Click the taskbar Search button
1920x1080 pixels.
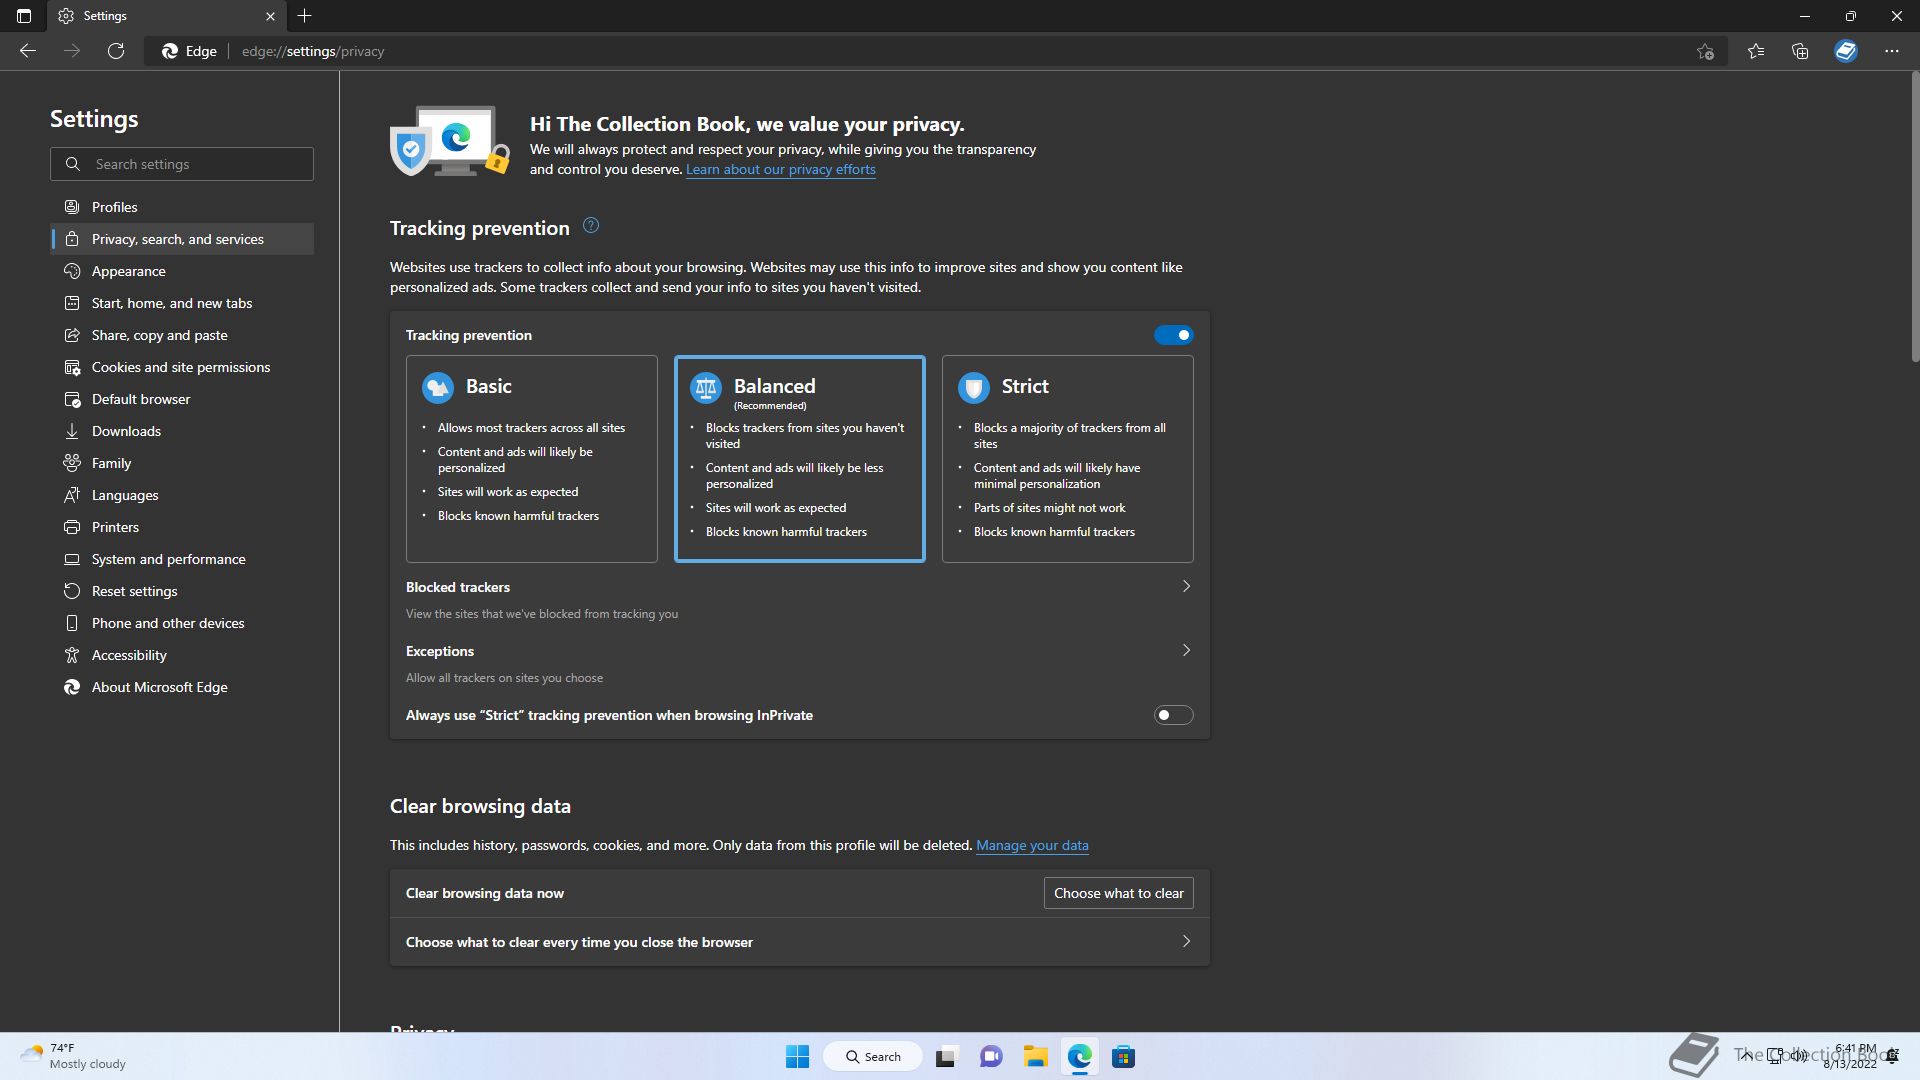(x=873, y=1056)
